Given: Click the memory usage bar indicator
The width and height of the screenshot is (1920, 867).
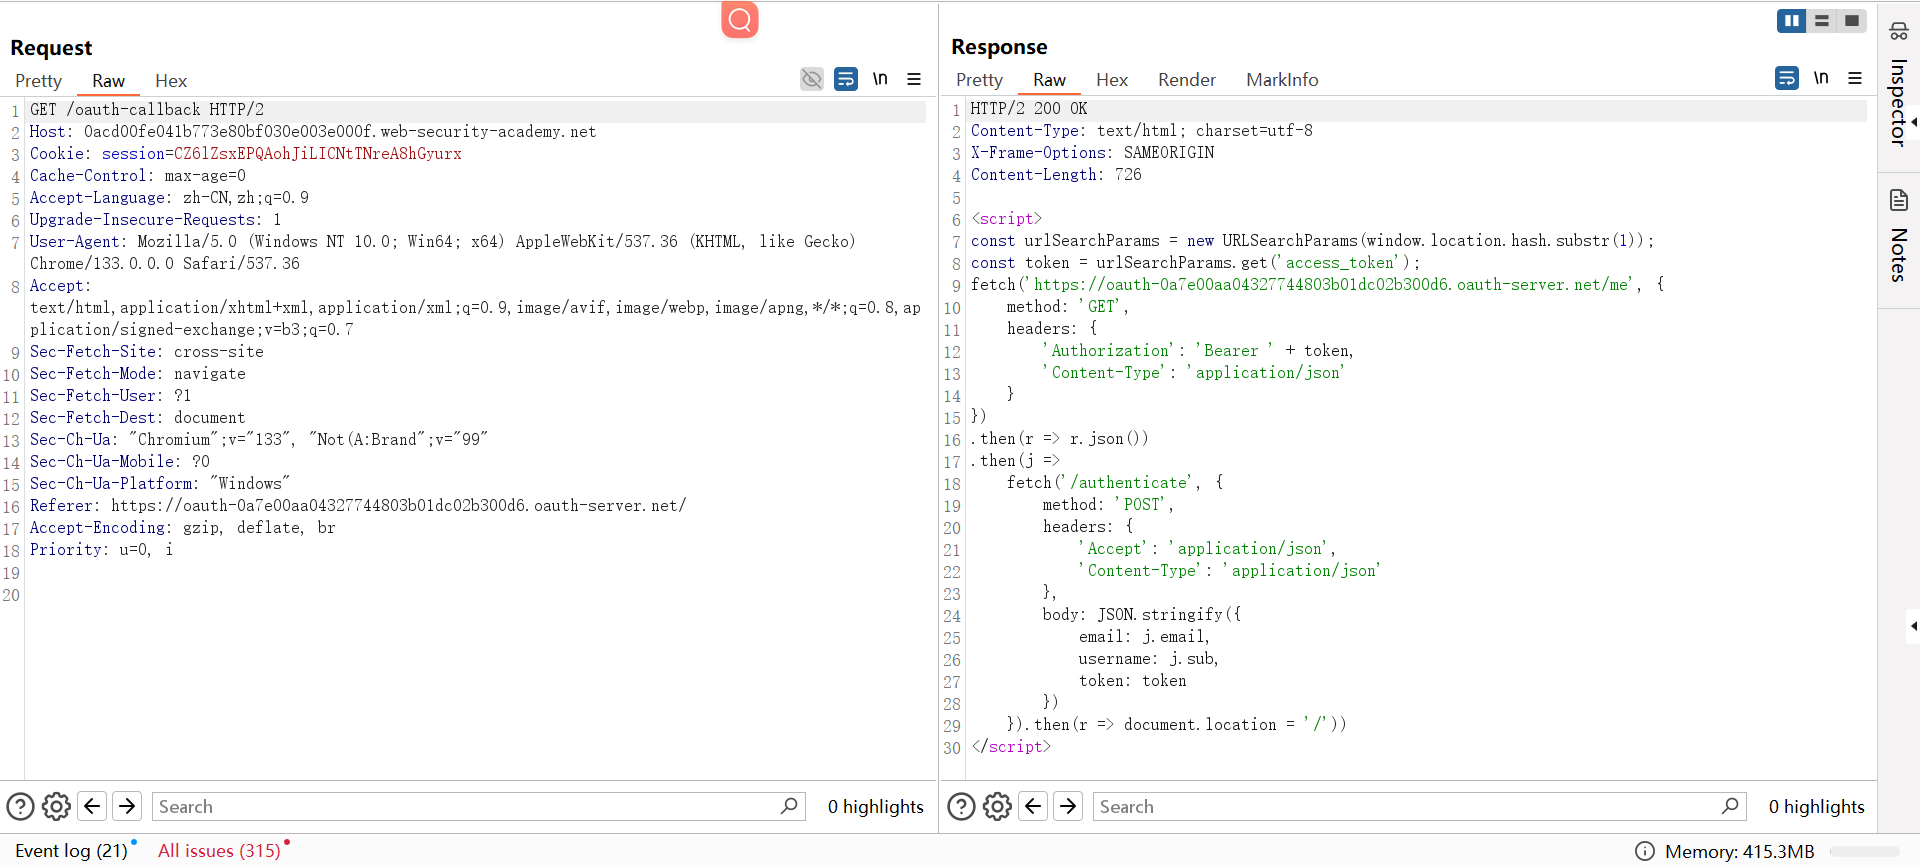Looking at the screenshot, I should pos(1863,852).
